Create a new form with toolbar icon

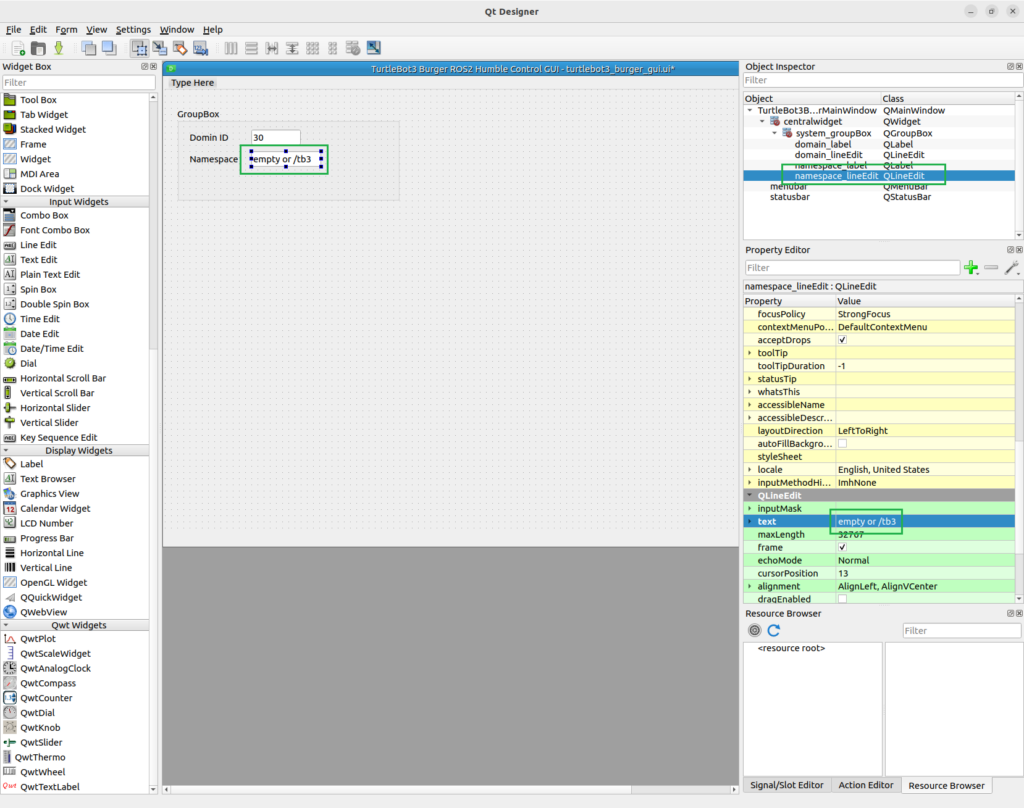(18, 48)
